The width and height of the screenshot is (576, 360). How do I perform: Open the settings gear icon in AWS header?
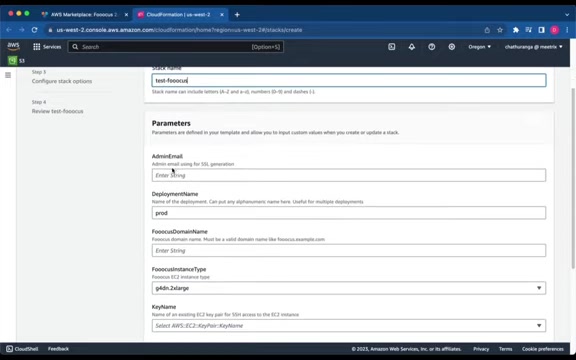[452, 47]
